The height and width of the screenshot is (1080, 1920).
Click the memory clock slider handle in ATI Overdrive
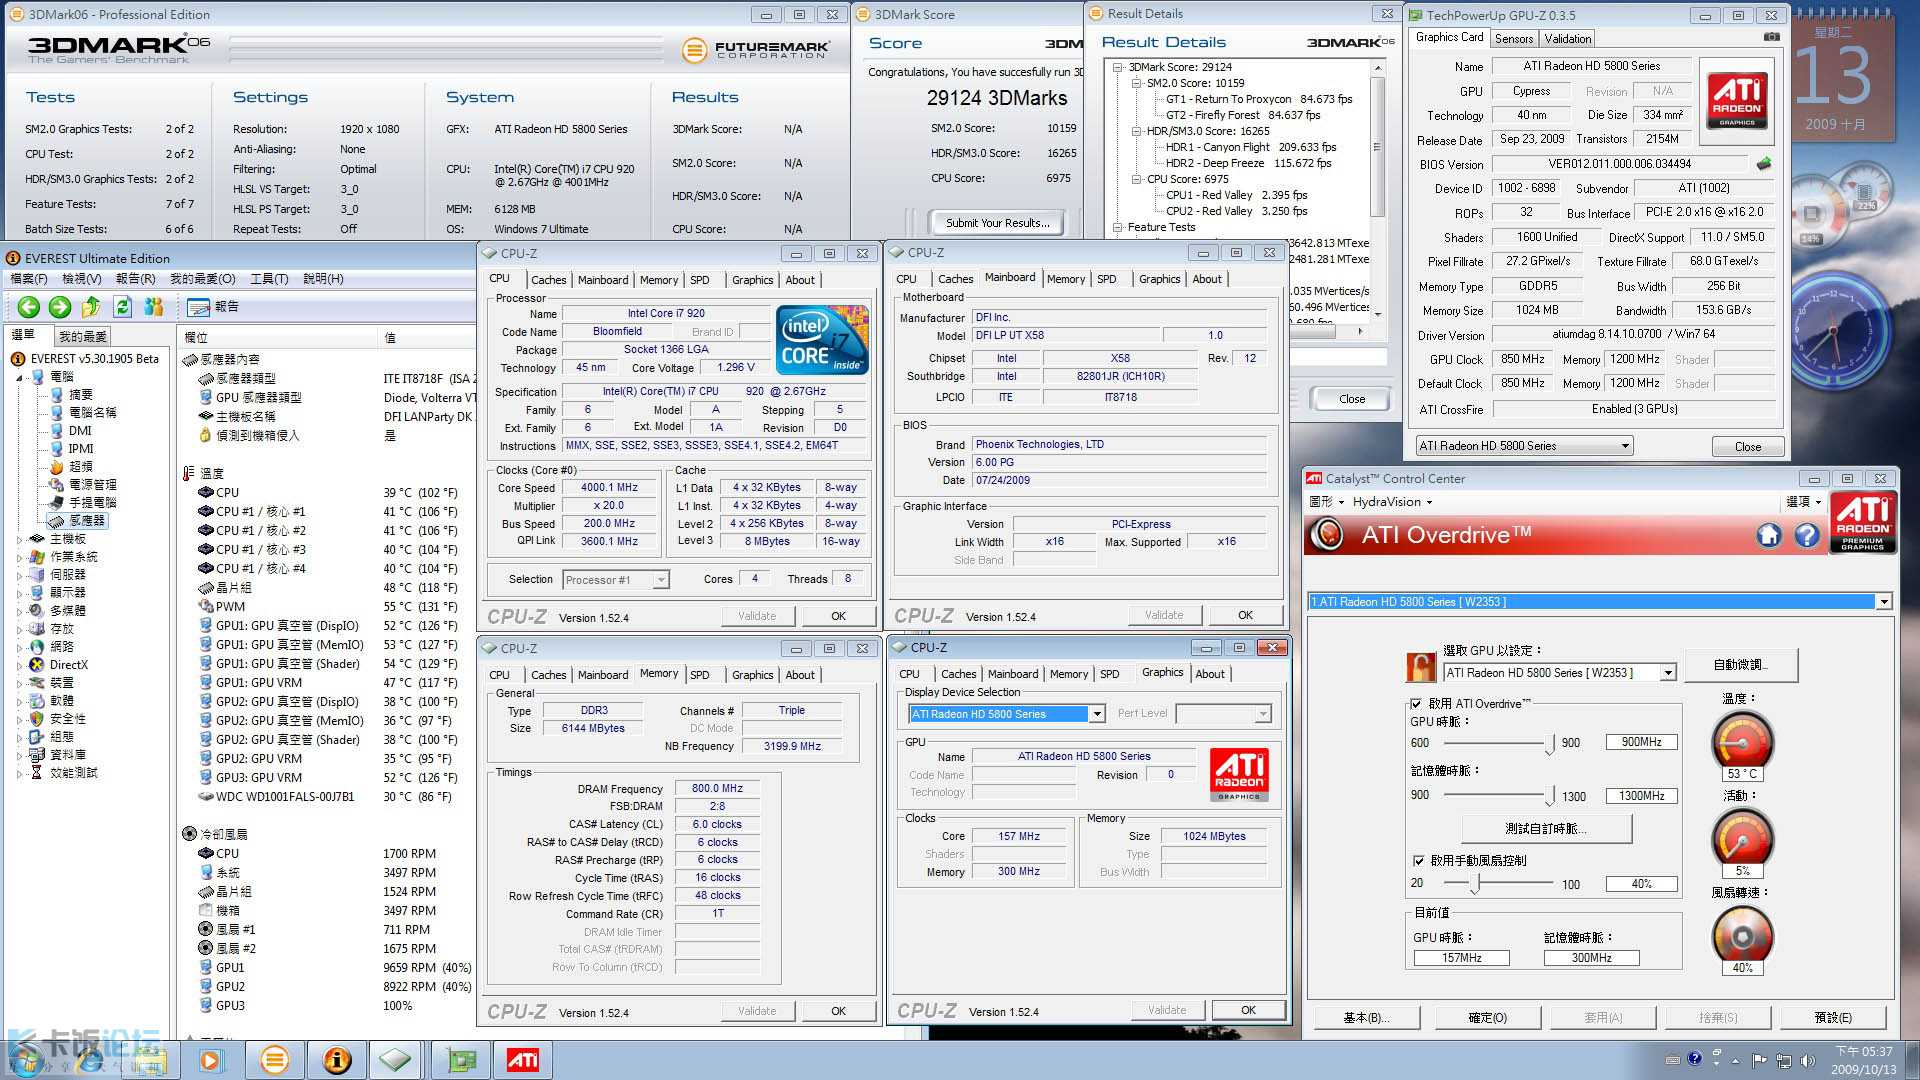click(1550, 796)
